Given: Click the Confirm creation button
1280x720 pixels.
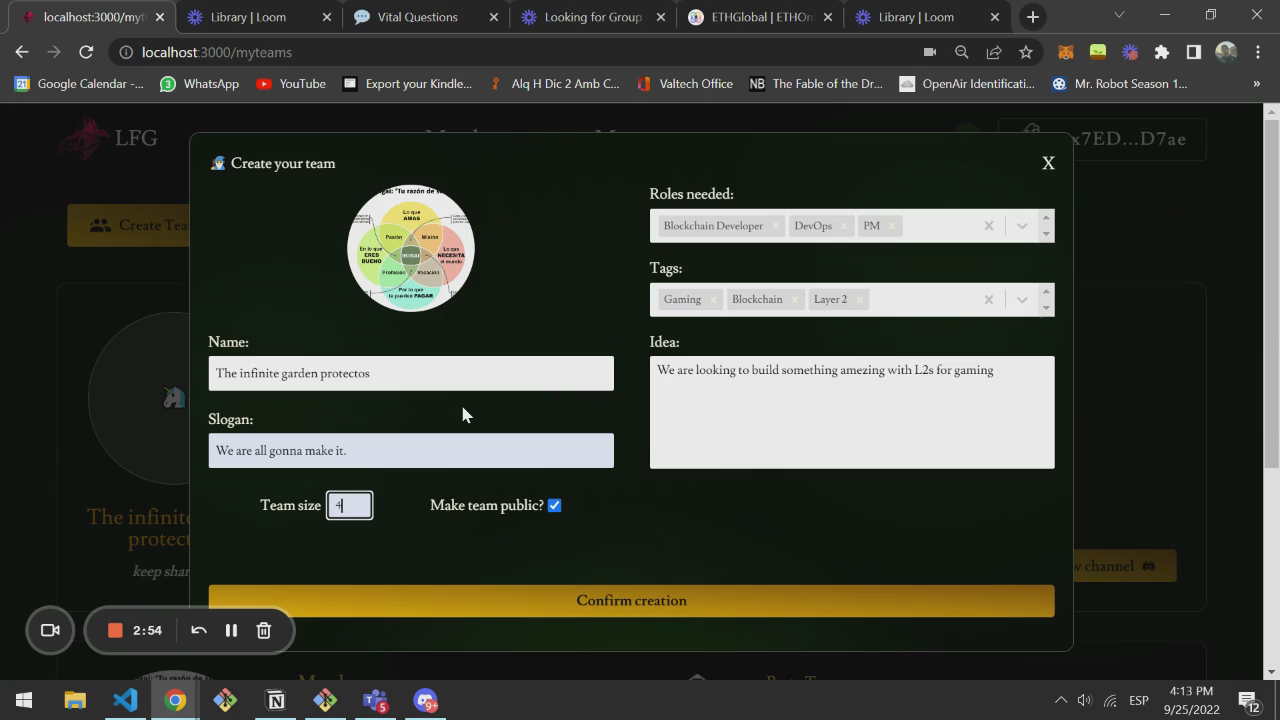Looking at the screenshot, I should click(631, 600).
